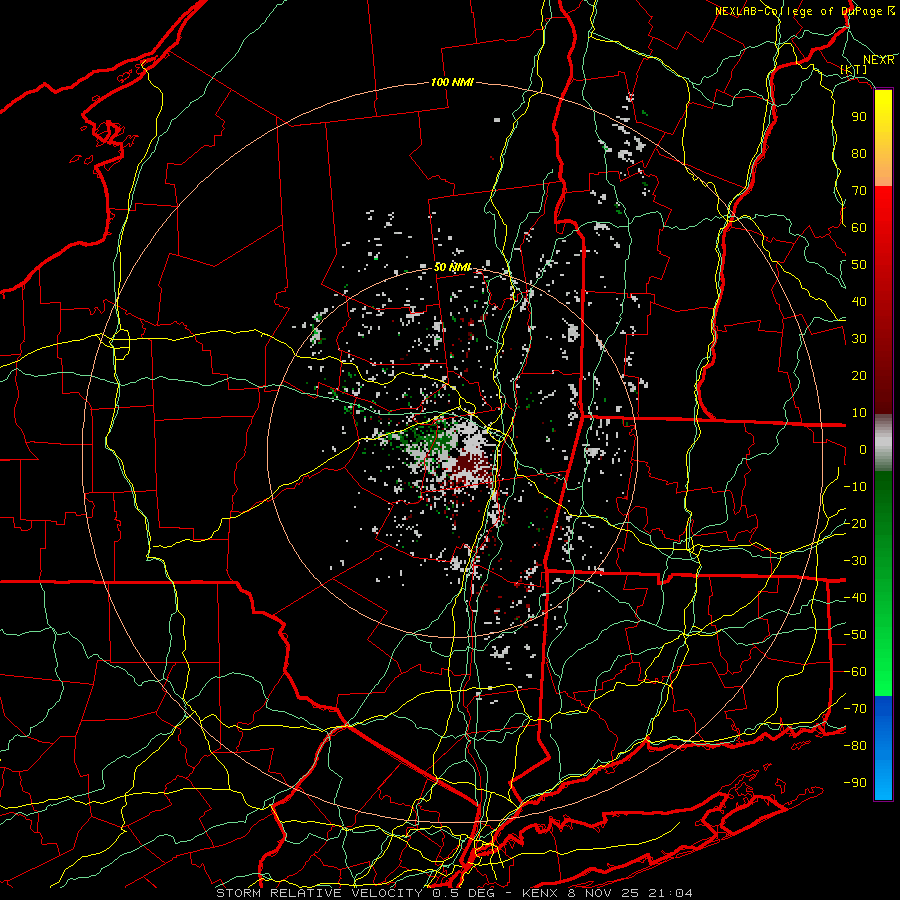Click the -30 scale label

pos(855,561)
